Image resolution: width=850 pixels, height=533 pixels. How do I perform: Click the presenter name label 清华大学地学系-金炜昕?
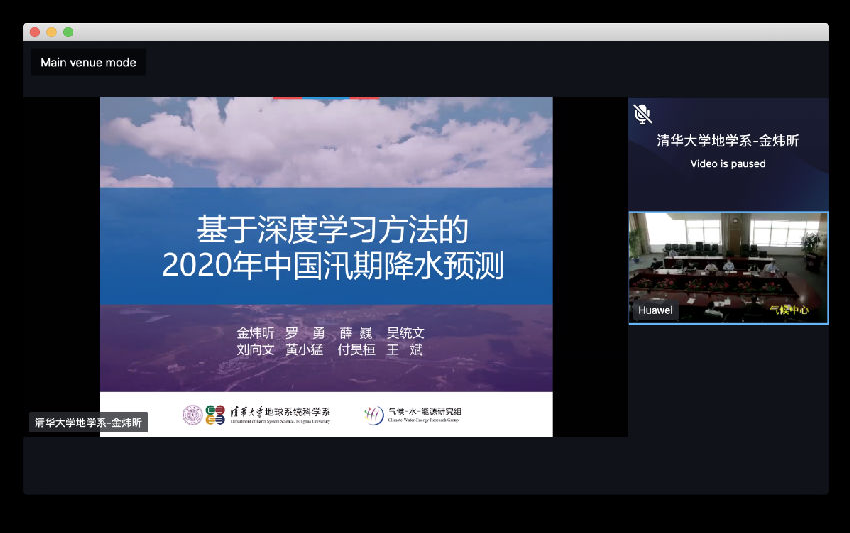pyautogui.click(x=88, y=422)
